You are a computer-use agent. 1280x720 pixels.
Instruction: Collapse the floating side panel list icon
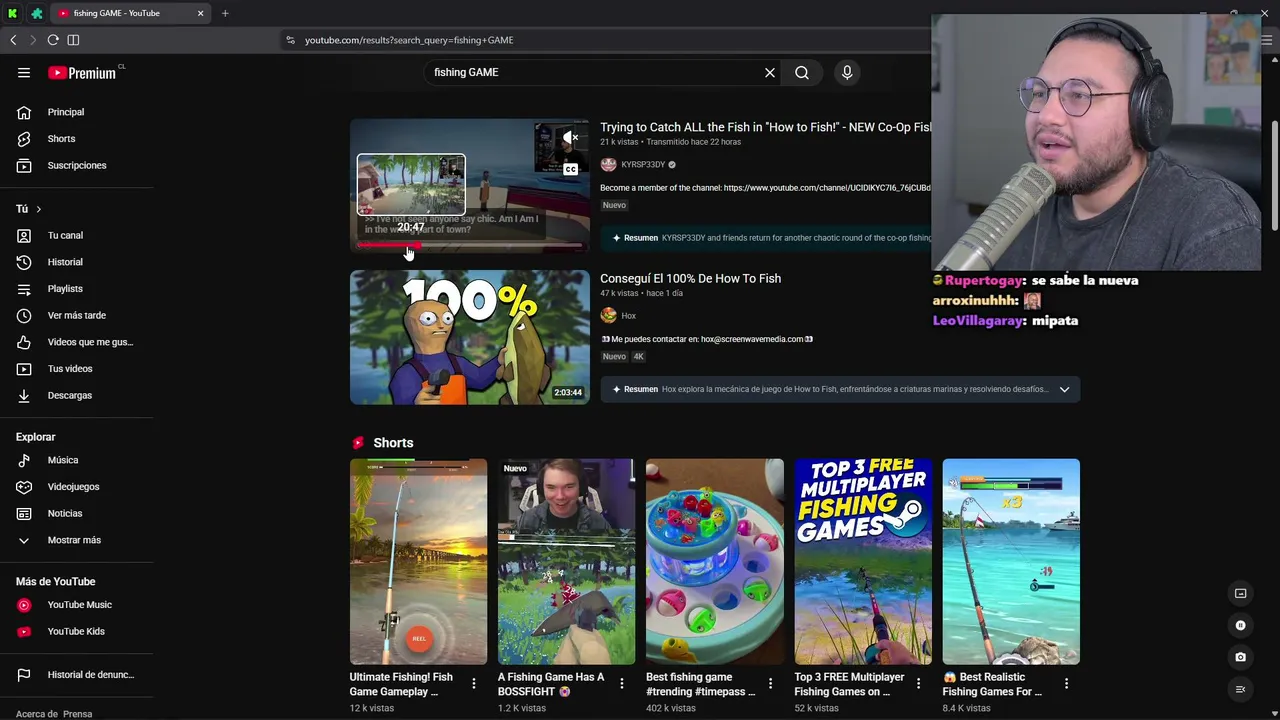[x=1241, y=689]
